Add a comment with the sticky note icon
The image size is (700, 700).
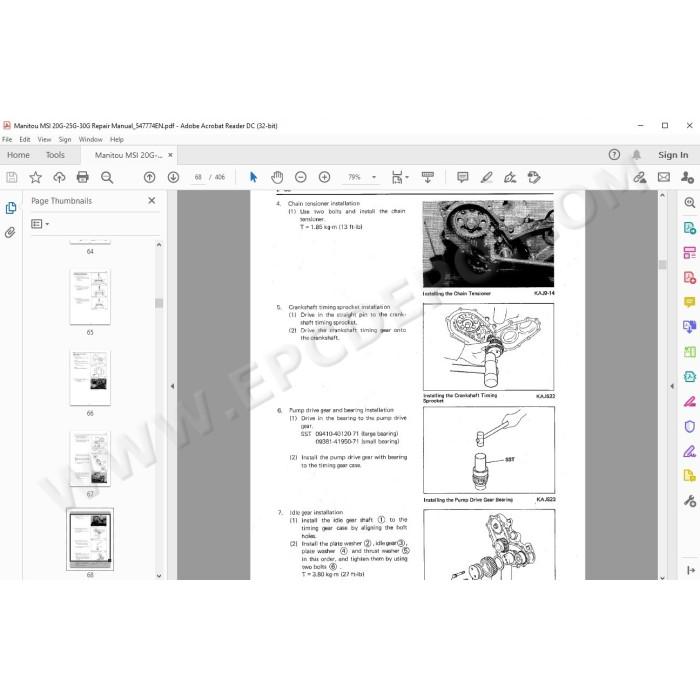tap(462, 177)
